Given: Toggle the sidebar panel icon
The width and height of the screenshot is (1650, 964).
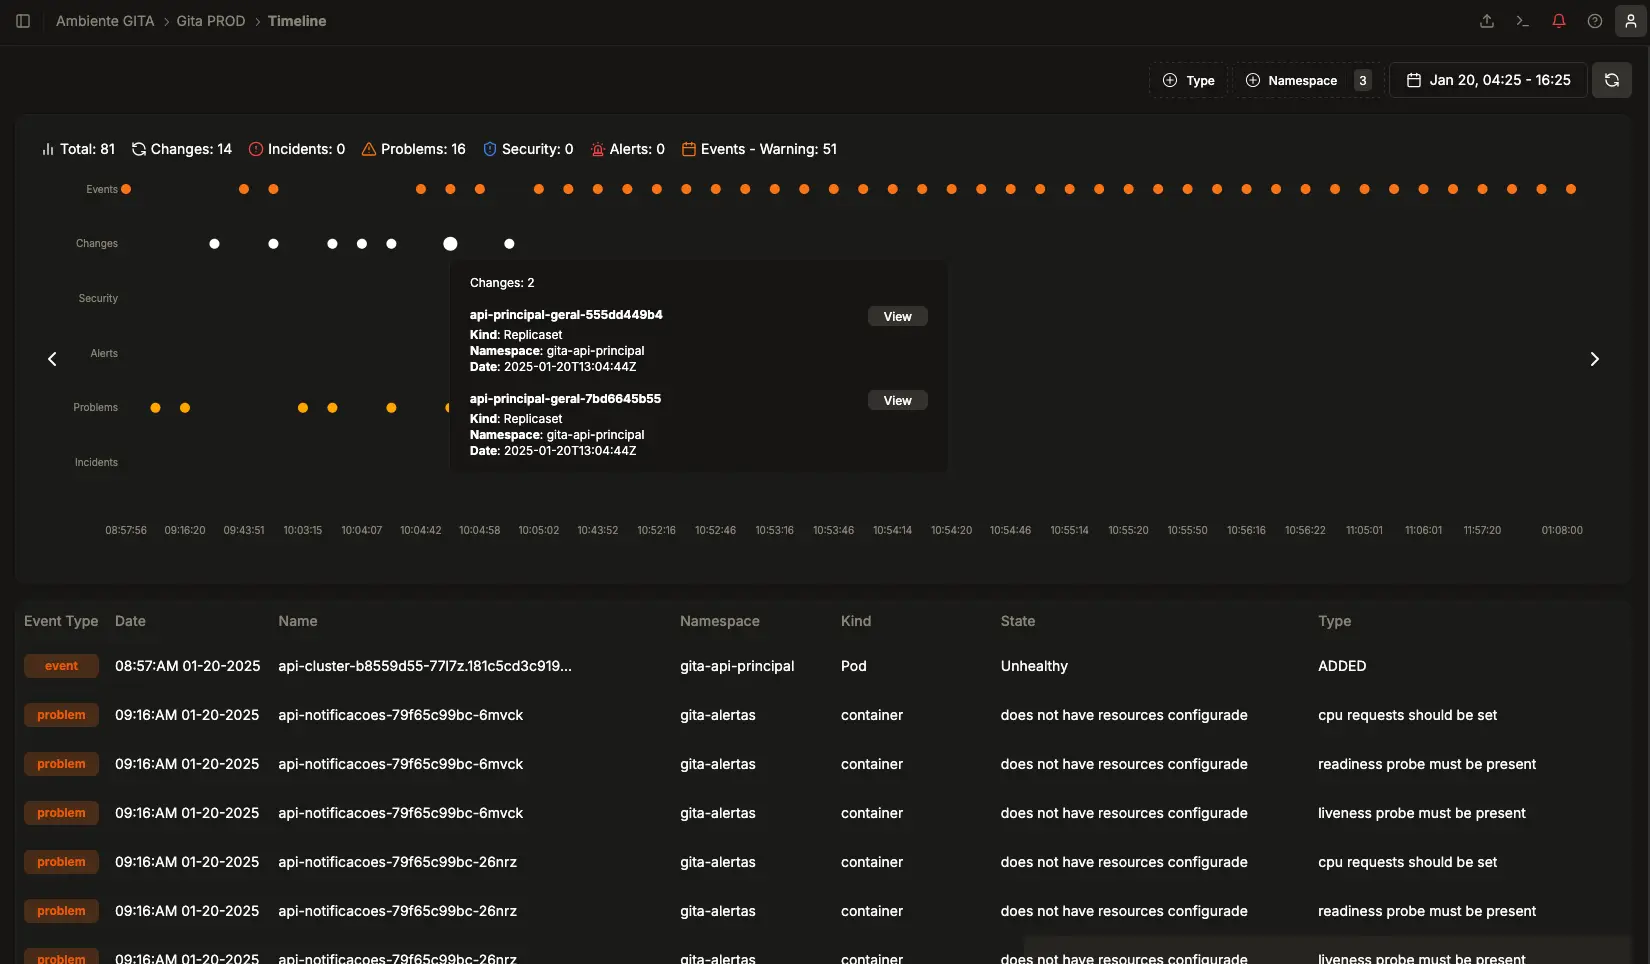Looking at the screenshot, I should [23, 21].
